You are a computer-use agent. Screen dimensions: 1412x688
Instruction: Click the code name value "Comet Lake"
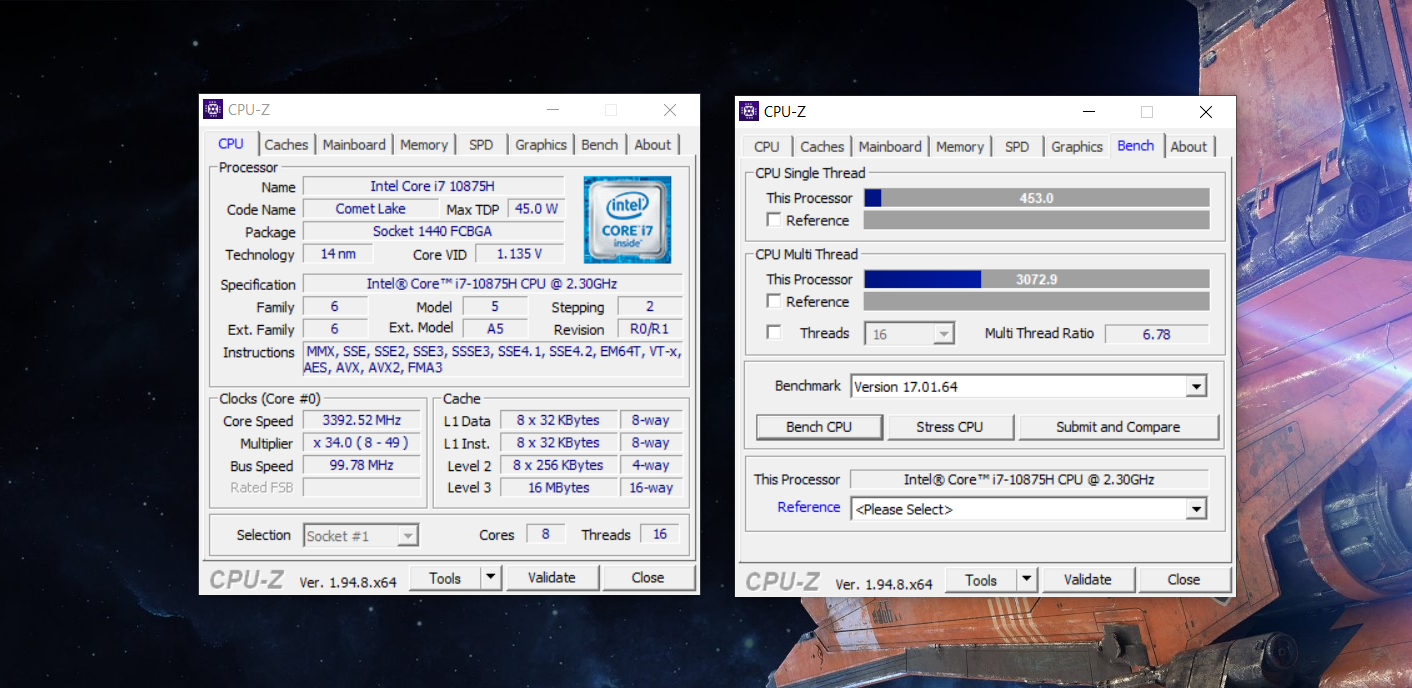pos(371,209)
